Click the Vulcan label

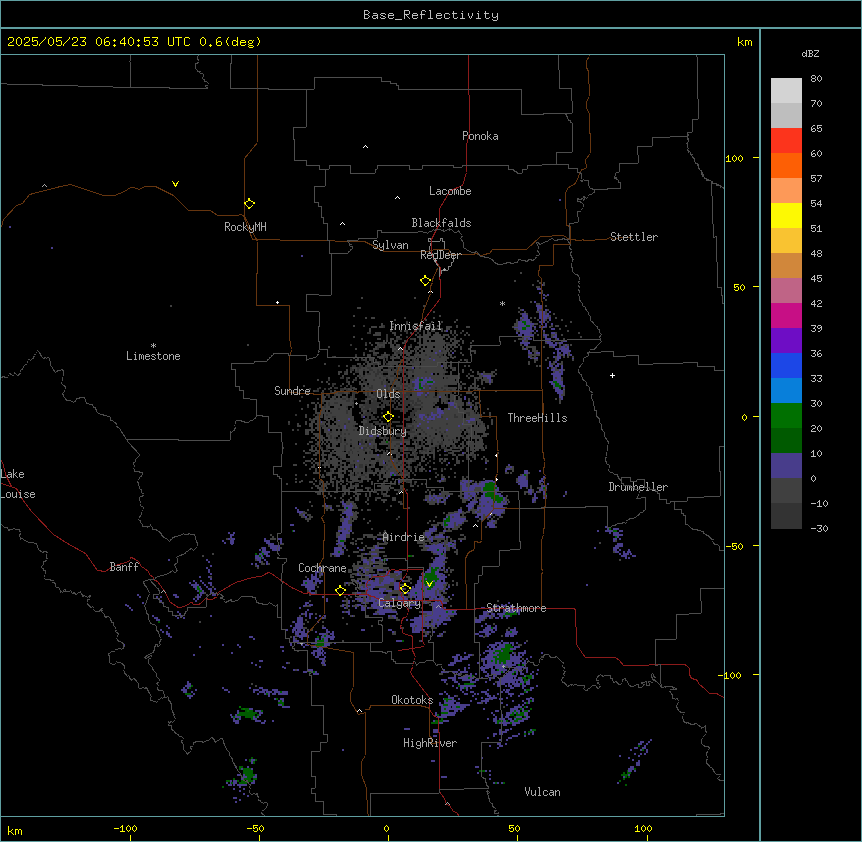pyautogui.click(x=542, y=792)
